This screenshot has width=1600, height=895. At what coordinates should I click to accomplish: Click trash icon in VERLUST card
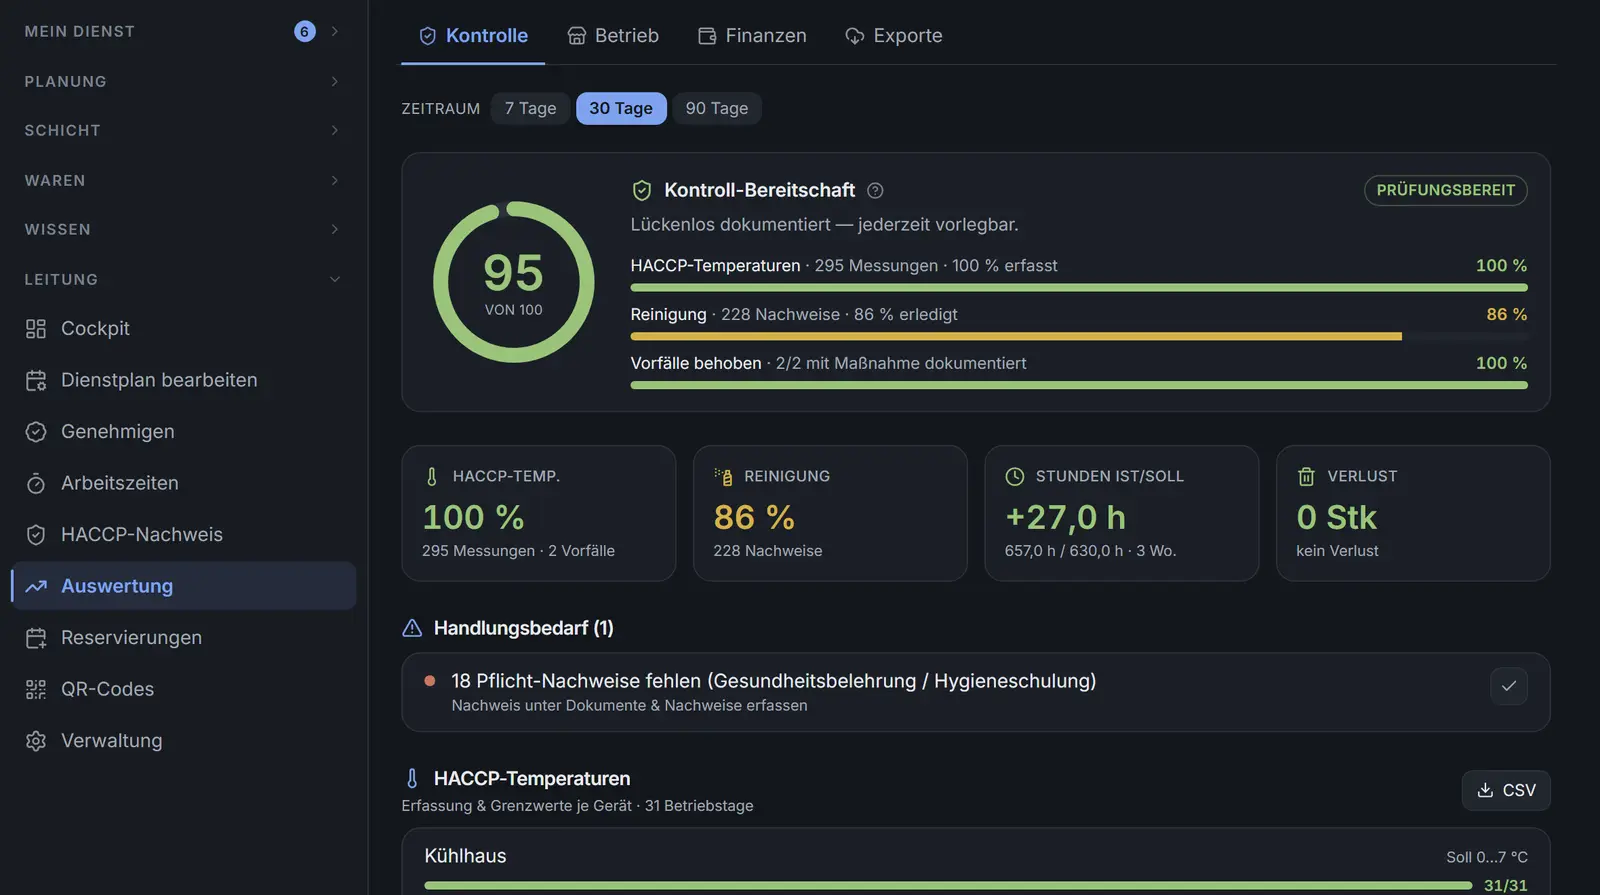click(1306, 477)
